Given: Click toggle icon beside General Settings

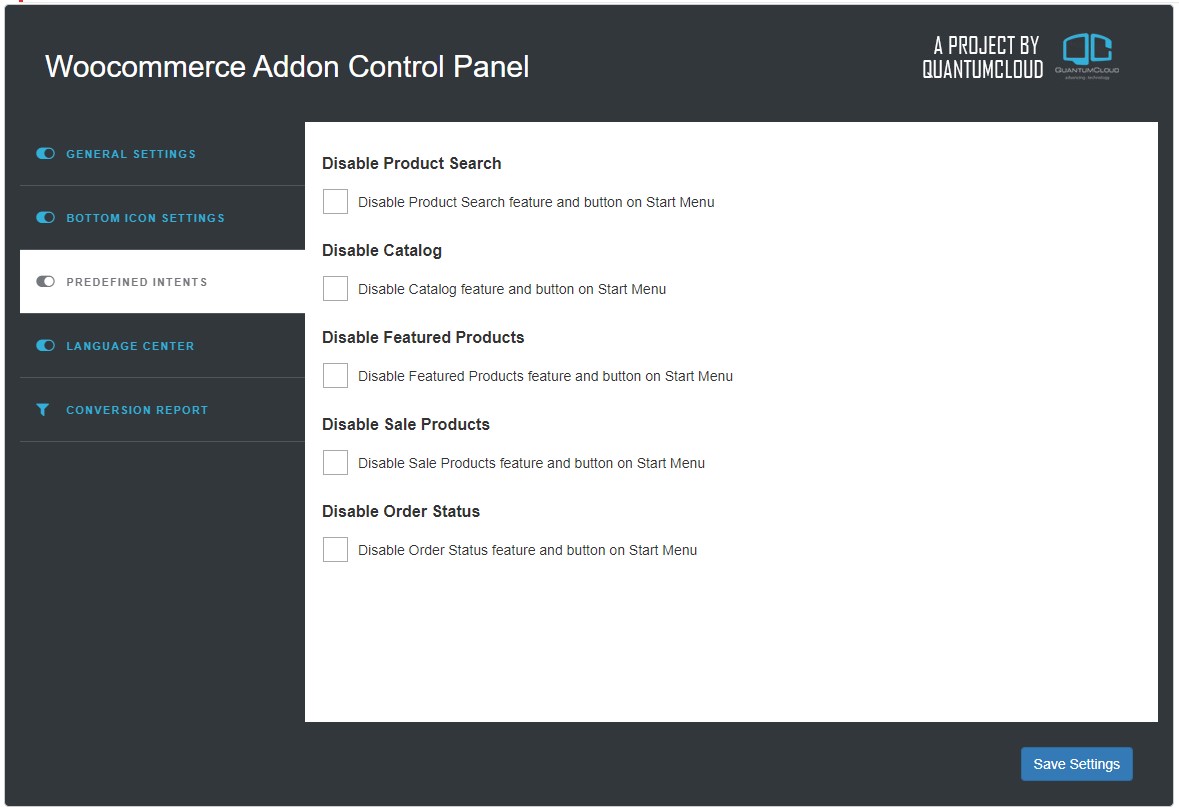Looking at the screenshot, I should 45,154.
